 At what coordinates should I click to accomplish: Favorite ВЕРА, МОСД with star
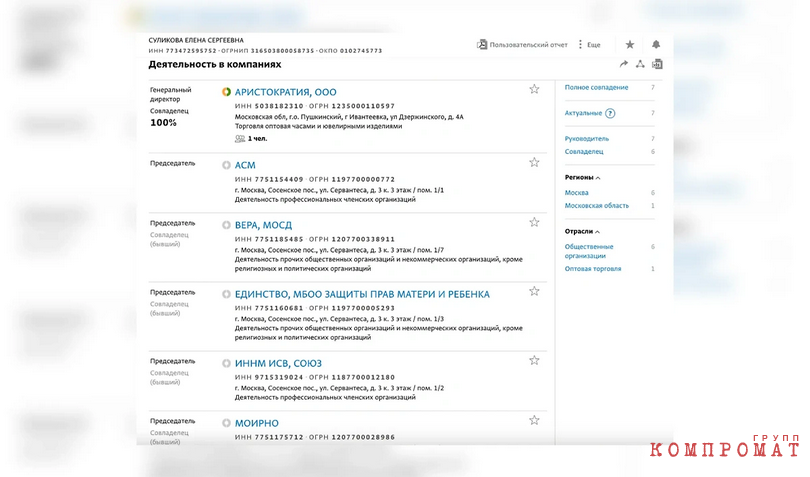(x=534, y=222)
